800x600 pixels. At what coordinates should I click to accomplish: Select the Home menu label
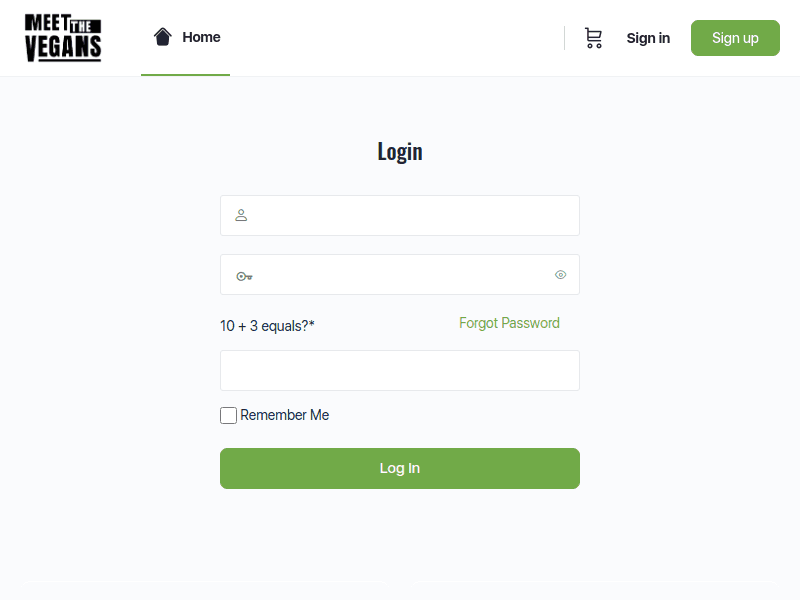[202, 37]
